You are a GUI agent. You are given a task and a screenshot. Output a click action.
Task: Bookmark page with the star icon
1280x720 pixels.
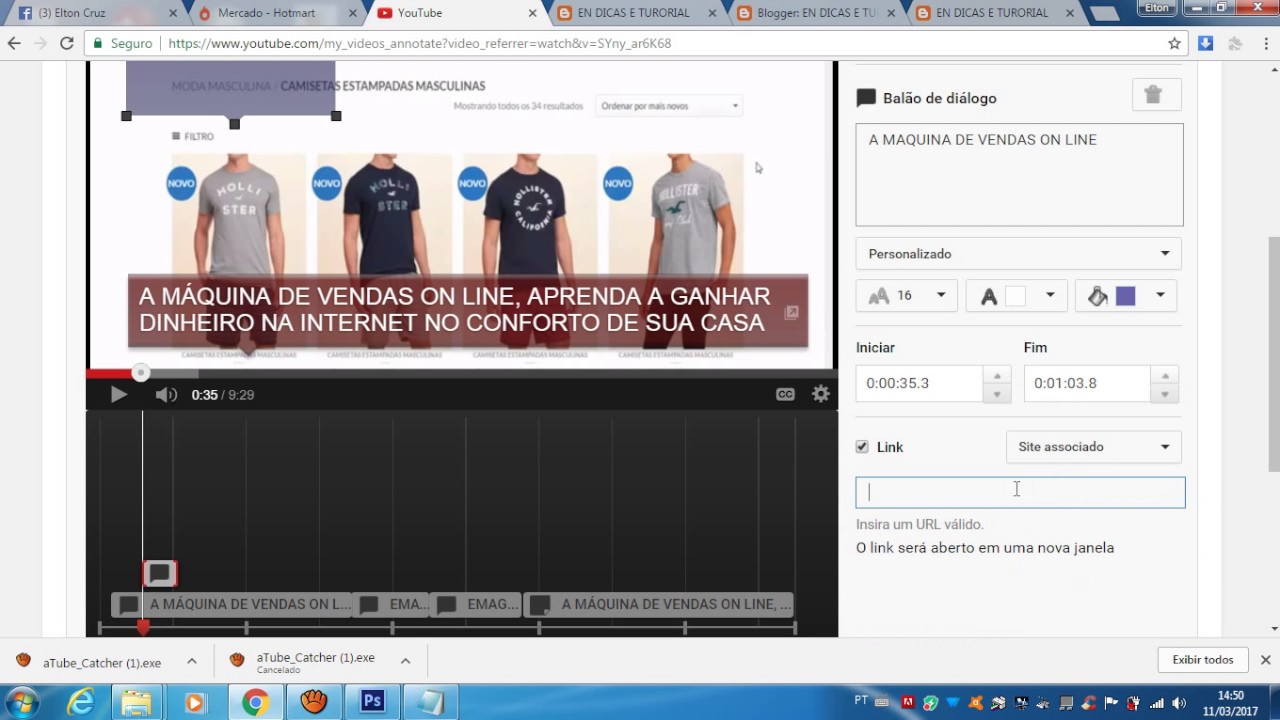coord(1174,43)
